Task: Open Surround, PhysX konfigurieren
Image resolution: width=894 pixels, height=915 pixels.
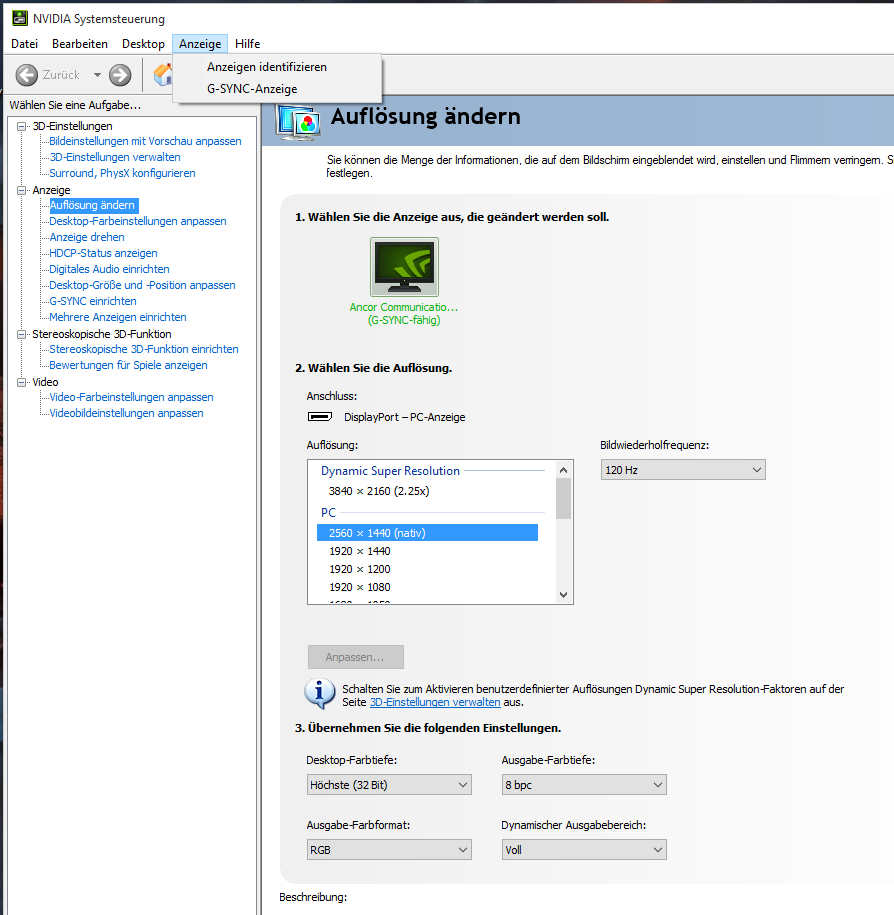Action: [123, 173]
